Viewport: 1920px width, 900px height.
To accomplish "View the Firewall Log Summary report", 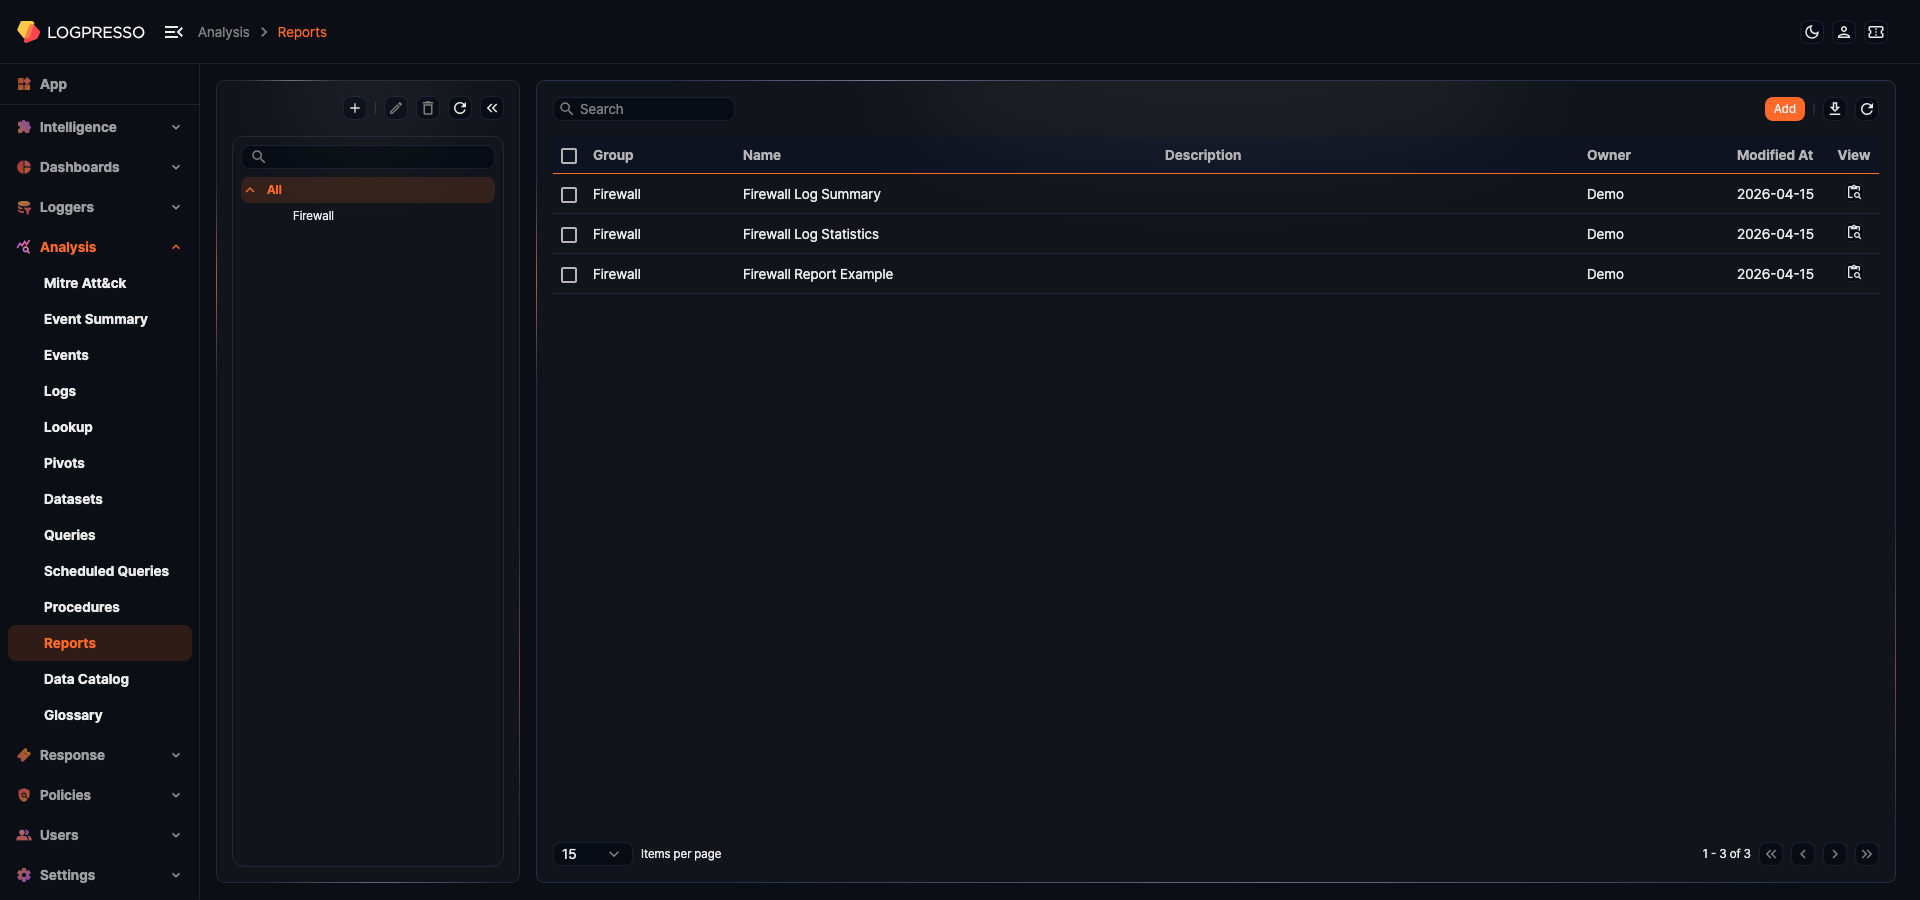I will [x=1854, y=193].
